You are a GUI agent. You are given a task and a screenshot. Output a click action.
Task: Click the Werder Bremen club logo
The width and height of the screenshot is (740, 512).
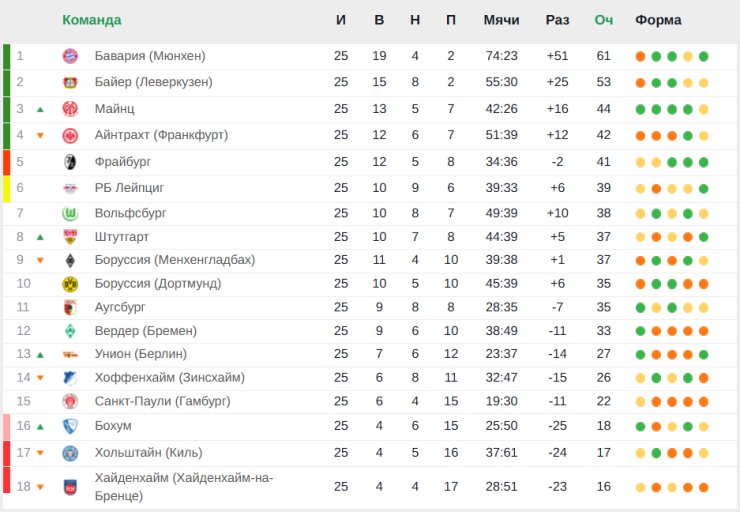tap(70, 331)
